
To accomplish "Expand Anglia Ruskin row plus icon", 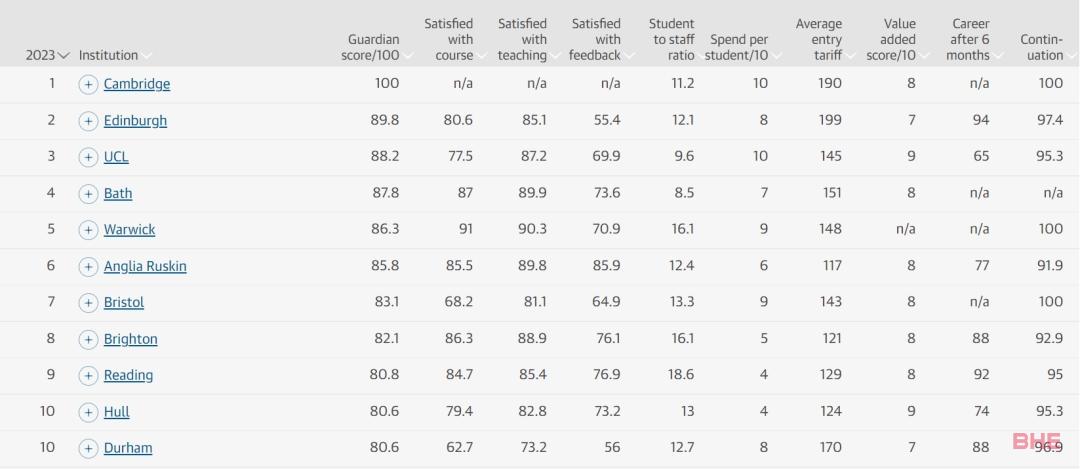I will point(88,267).
